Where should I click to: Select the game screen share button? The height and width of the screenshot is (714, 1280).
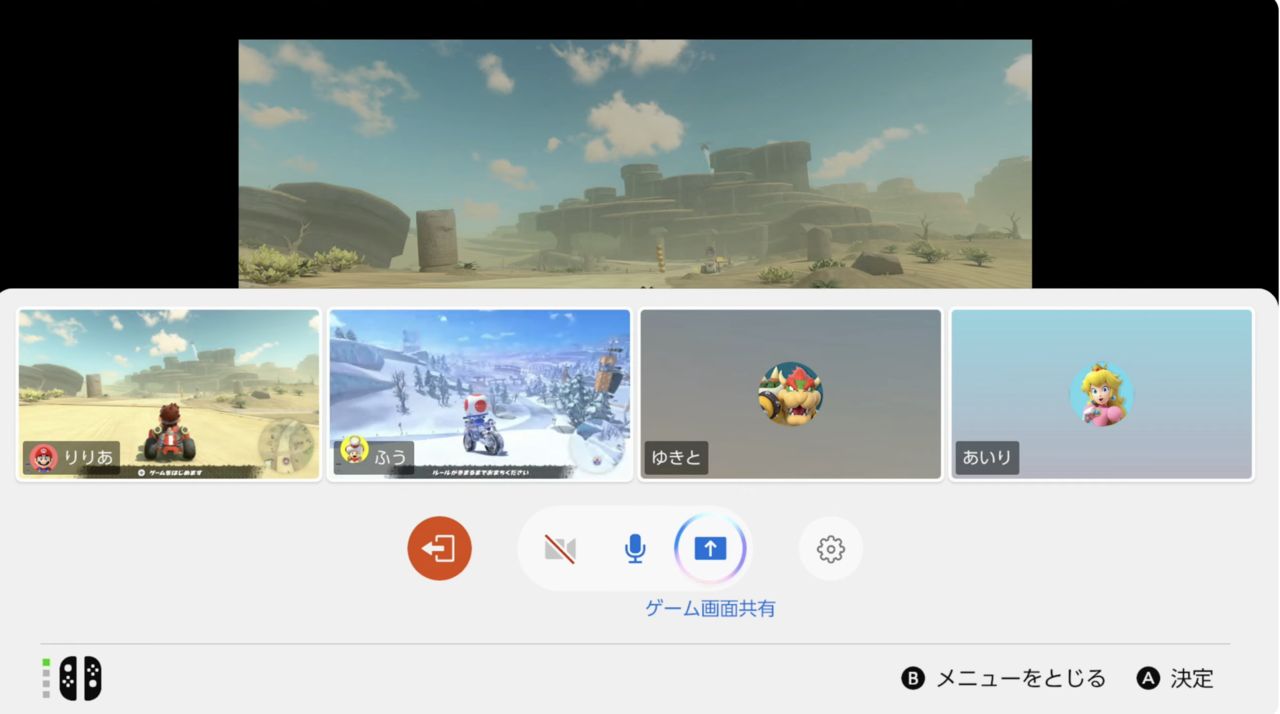click(710, 548)
